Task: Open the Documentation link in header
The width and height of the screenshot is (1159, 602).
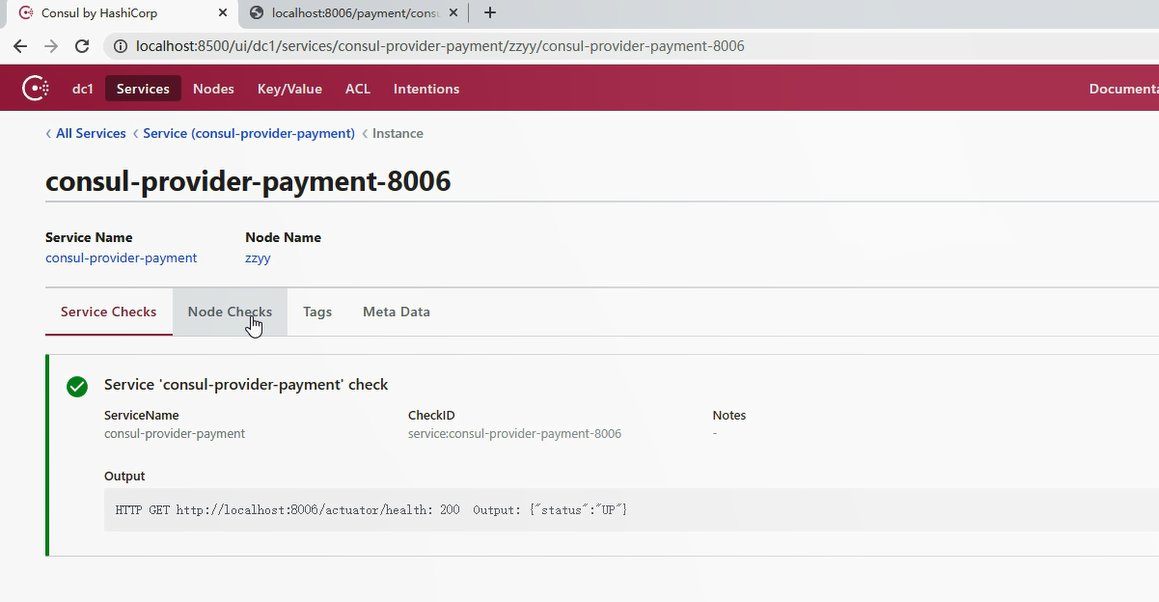Action: pyautogui.click(x=1124, y=89)
